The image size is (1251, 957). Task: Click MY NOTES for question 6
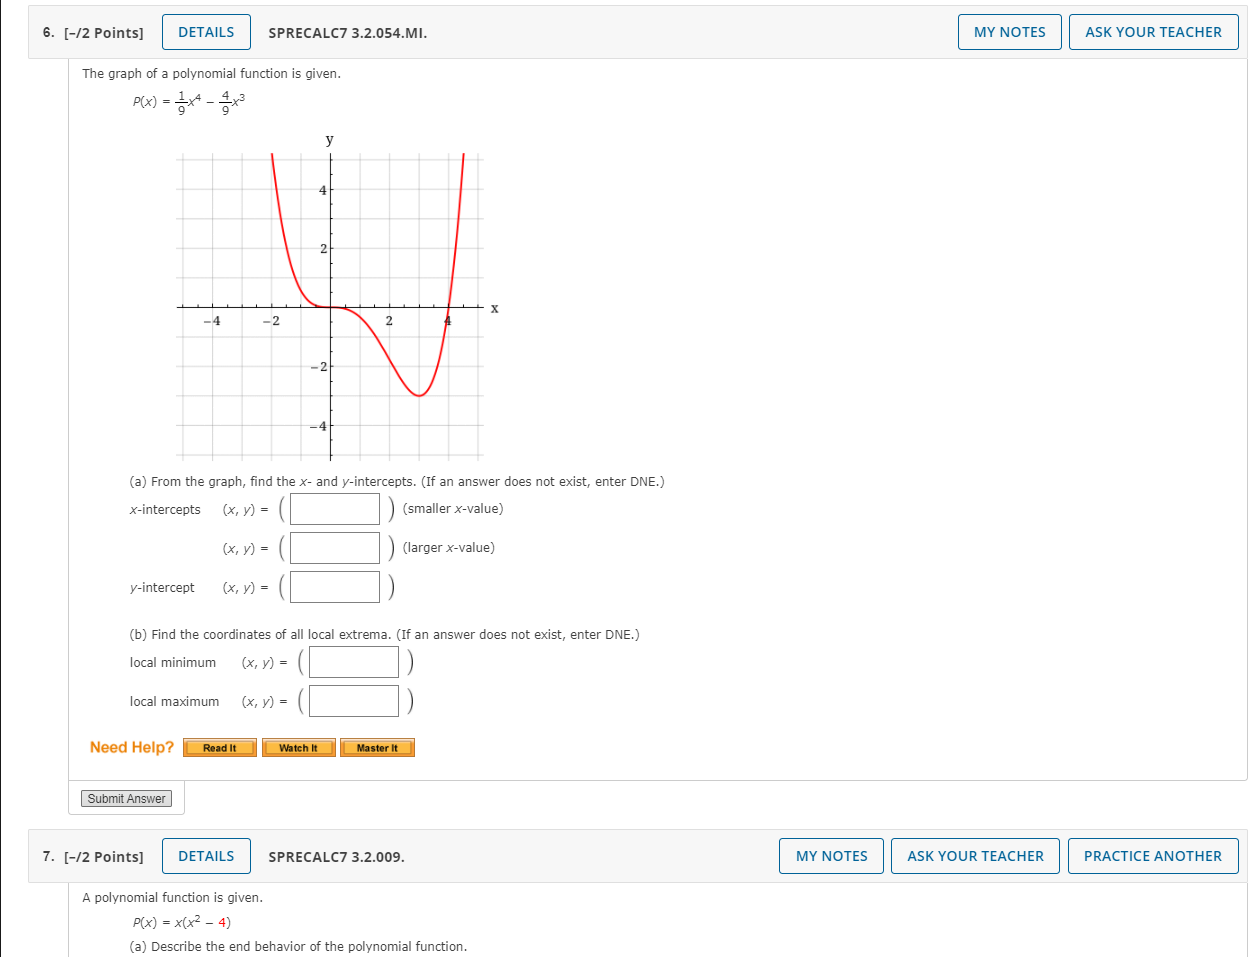1009,31
